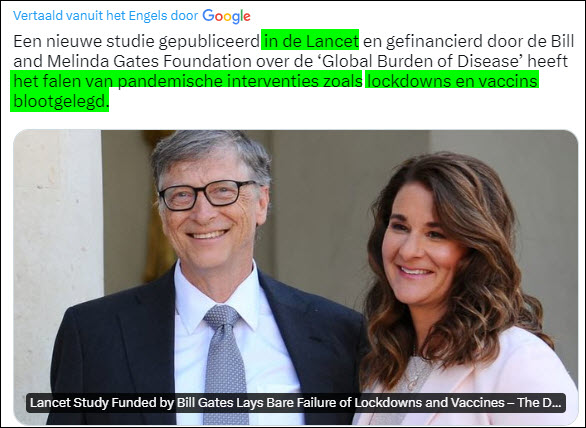Click the opening words "Een nieuwe studie gepubliceerd"

(x=136, y=41)
